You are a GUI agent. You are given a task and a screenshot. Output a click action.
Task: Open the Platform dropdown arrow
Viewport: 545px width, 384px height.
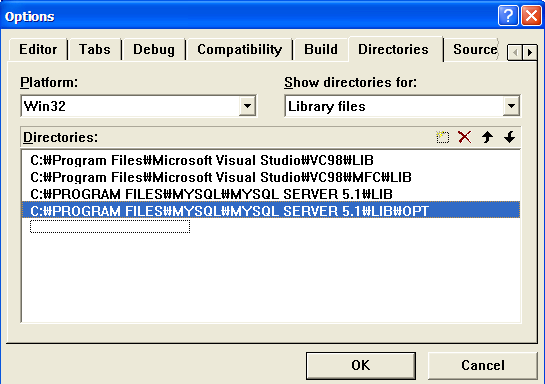(x=247, y=106)
